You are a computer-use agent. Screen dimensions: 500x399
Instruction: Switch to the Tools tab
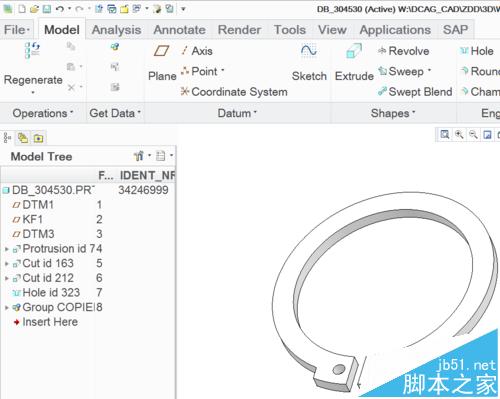[x=290, y=30]
